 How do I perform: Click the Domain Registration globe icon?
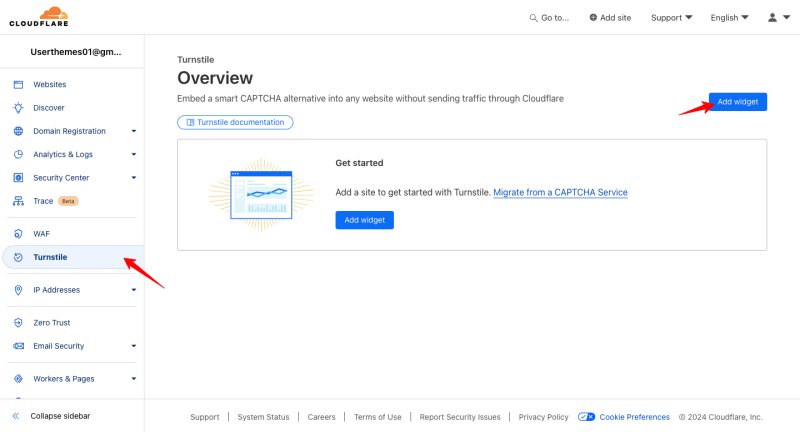tap(18, 131)
